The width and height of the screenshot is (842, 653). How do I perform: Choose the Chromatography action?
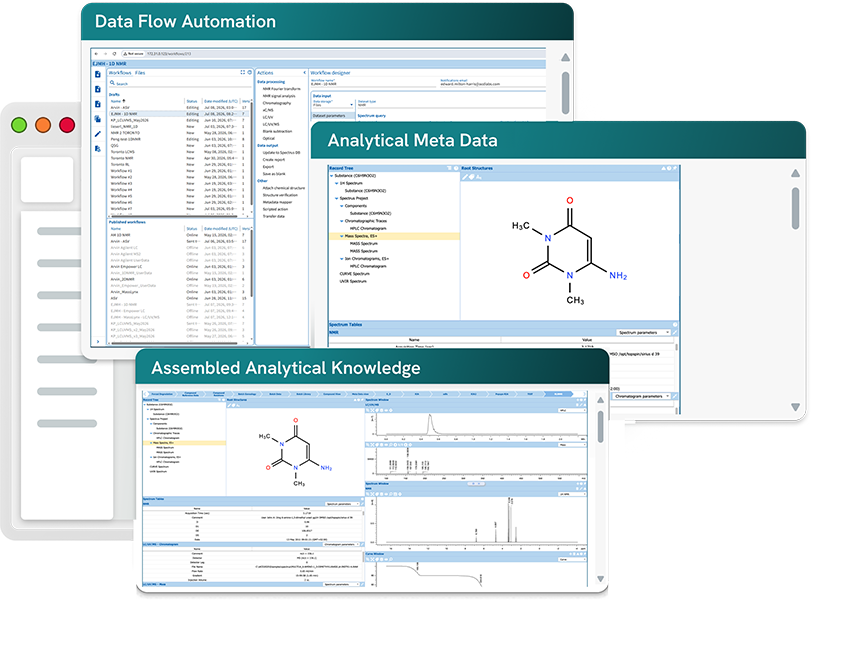(277, 103)
